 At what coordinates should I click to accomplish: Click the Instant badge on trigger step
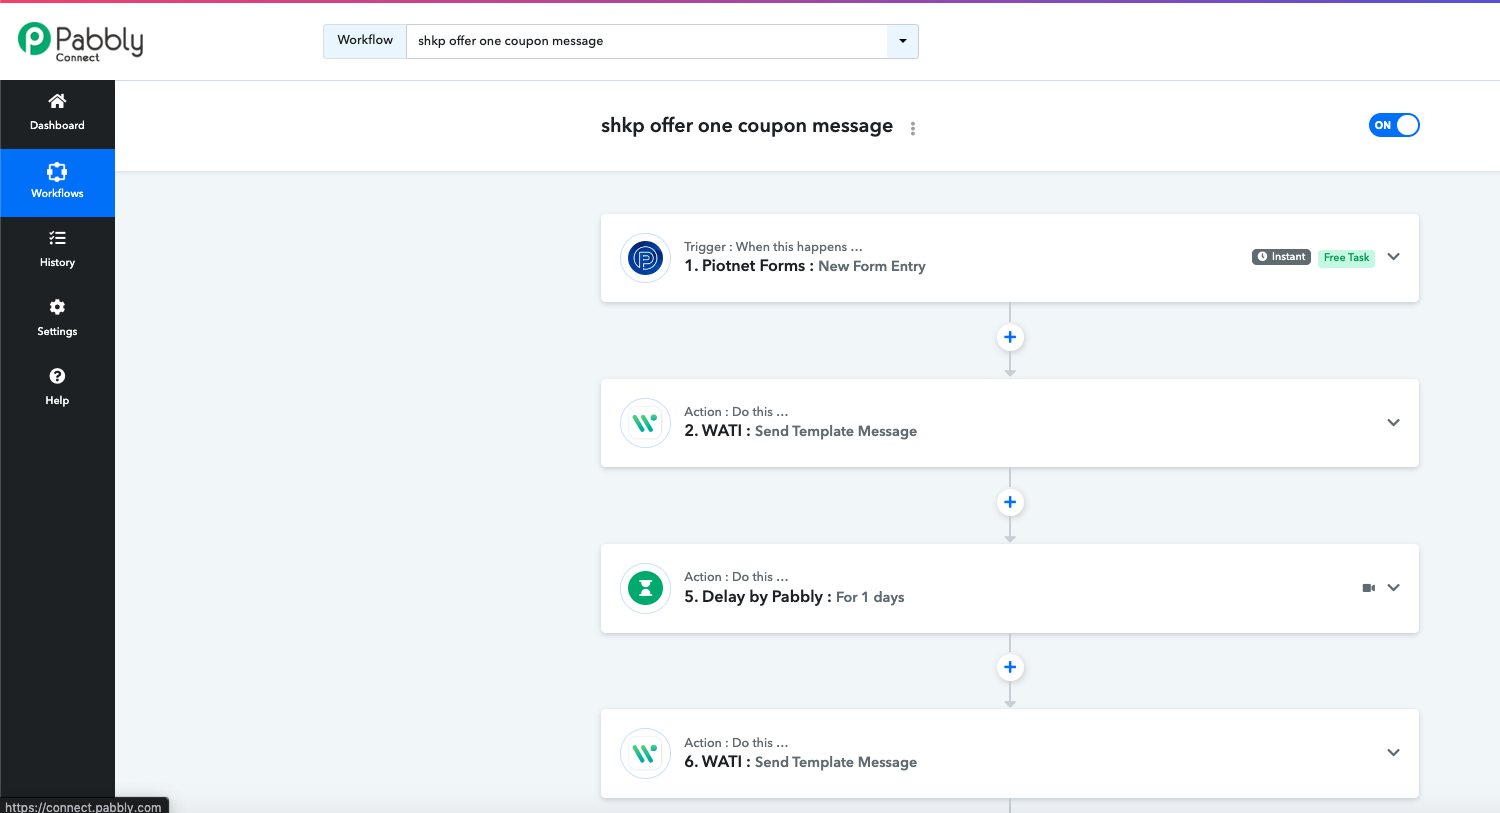1281,257
